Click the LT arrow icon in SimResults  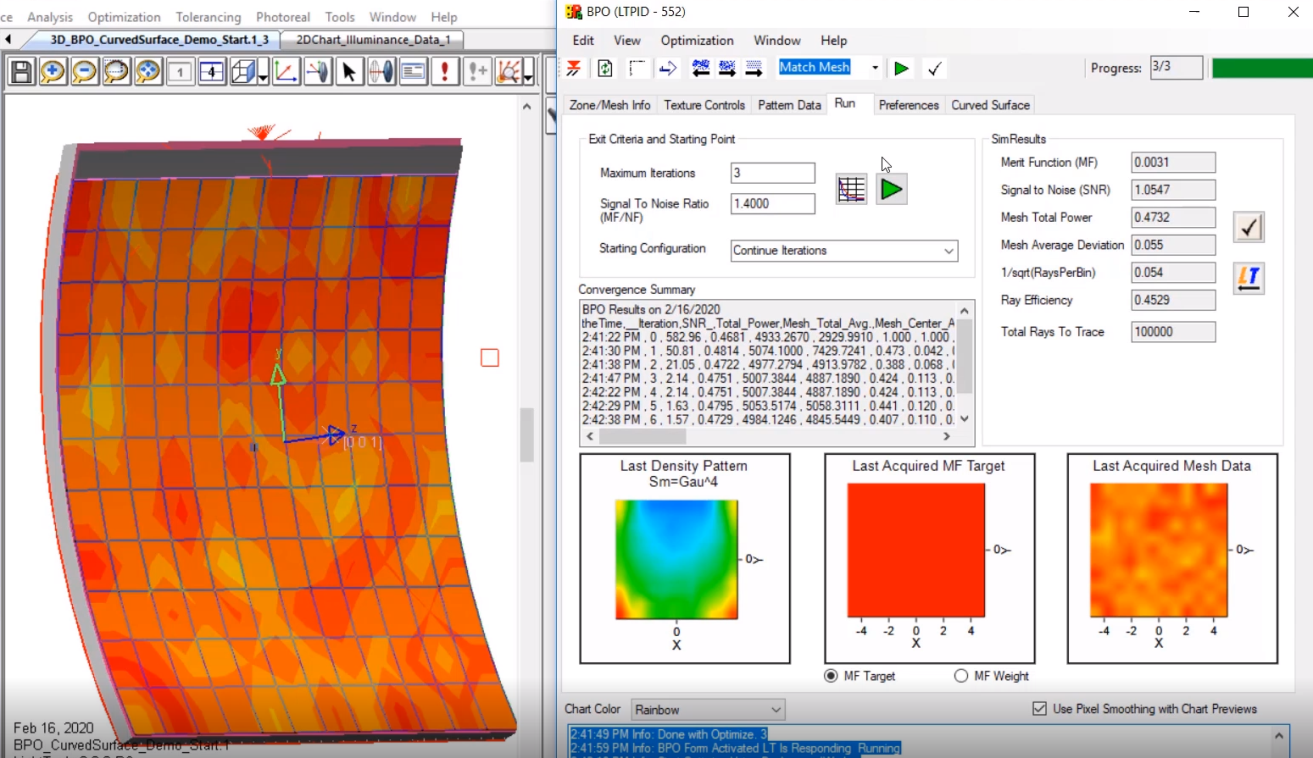pyautogui.click(x=1248, y=278)
